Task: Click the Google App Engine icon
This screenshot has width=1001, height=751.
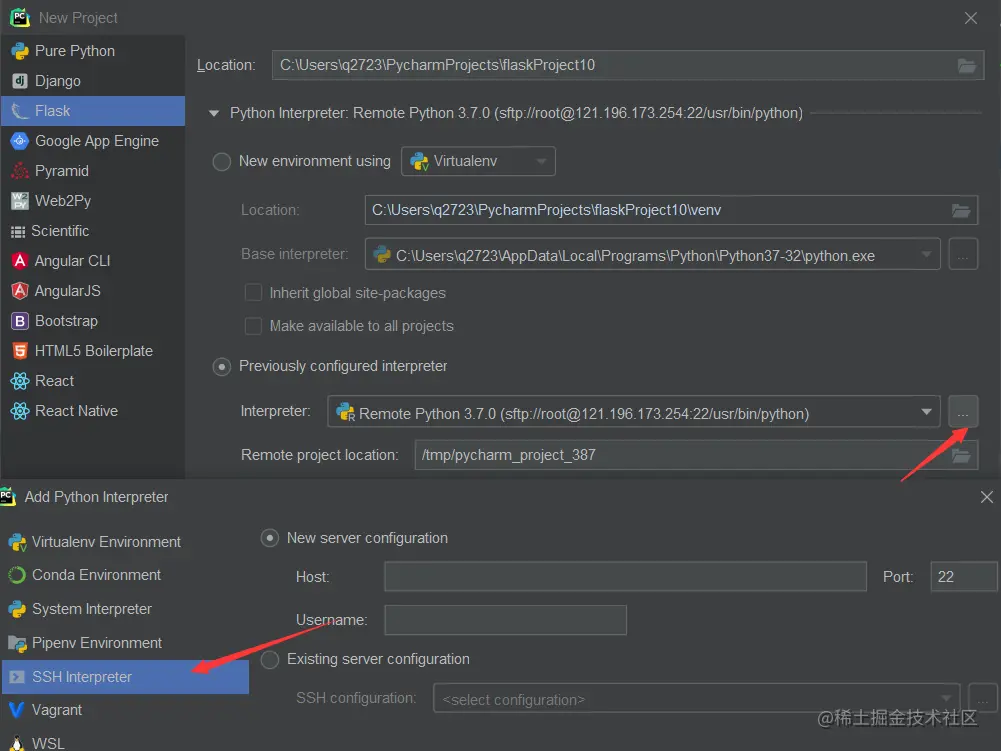Action: tap(20, 141)
